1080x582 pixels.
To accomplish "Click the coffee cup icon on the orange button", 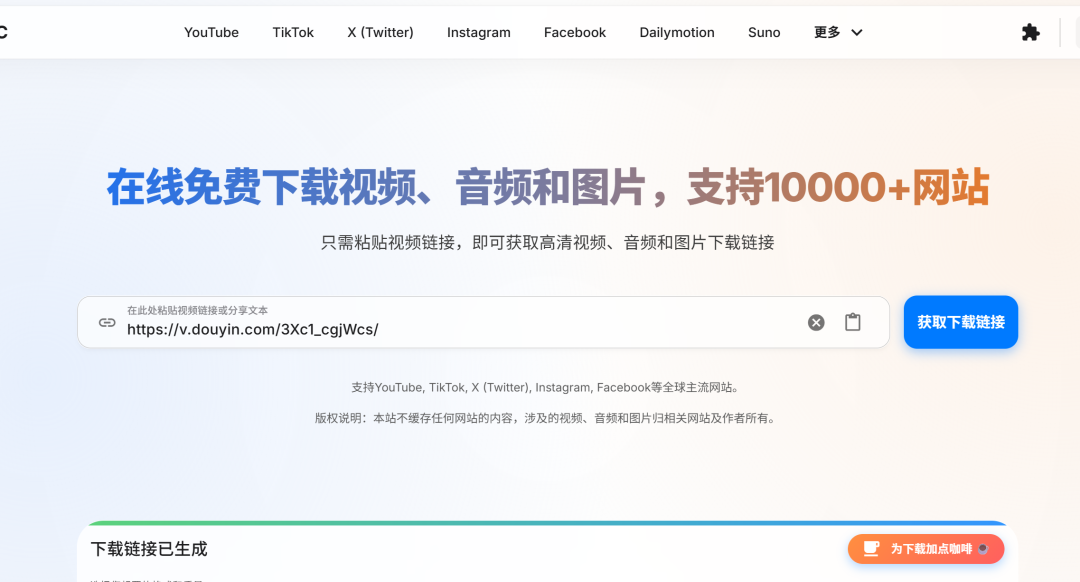I will pyautogui.click(x=871, y=548).
